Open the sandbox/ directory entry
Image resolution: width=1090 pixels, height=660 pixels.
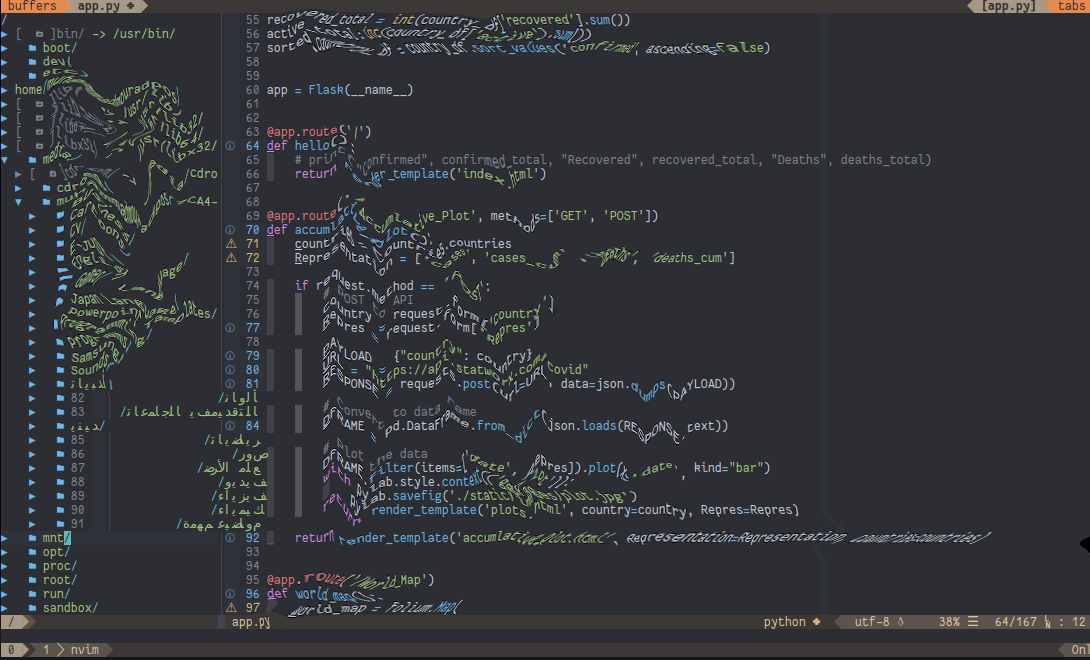(x=70, y=608)
